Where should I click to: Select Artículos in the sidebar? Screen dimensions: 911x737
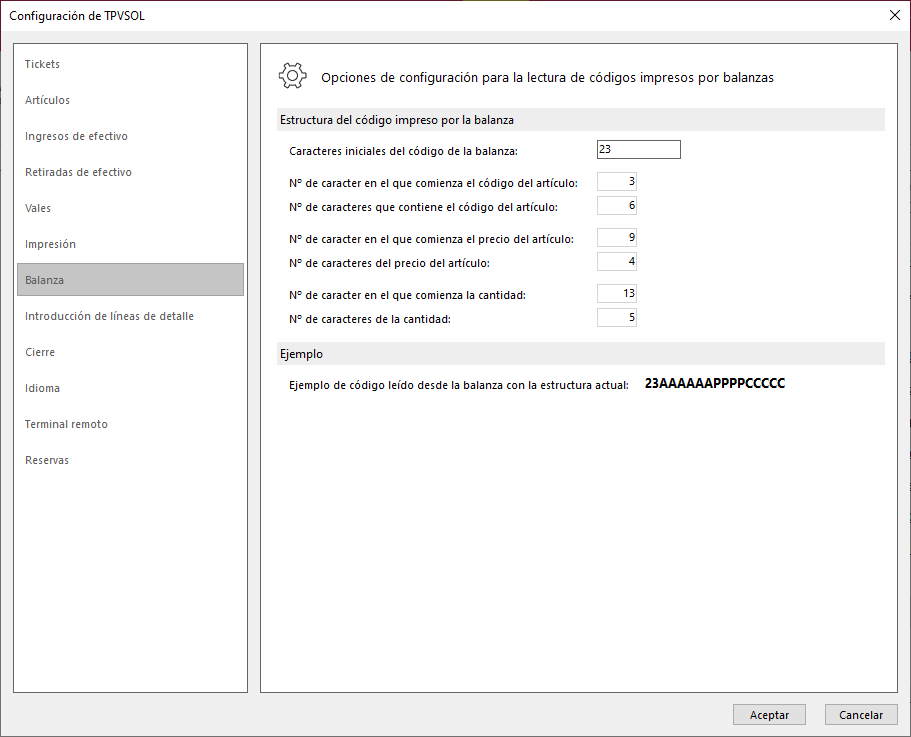click(x=130, y=100)
